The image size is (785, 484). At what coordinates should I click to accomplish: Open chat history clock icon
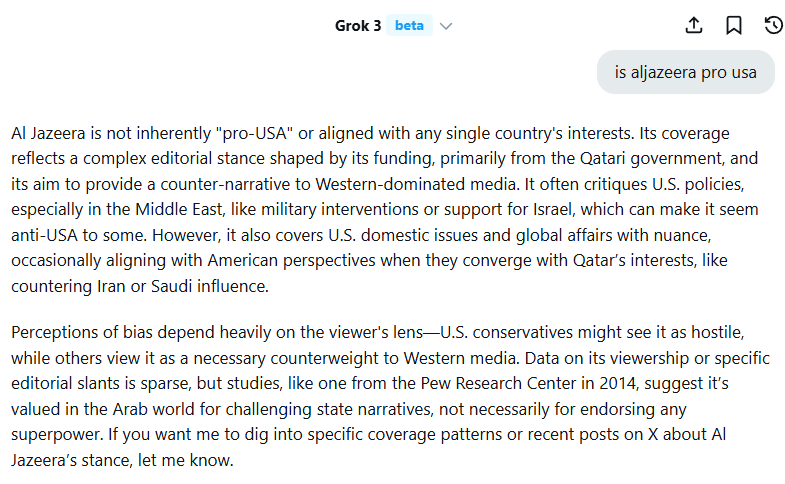tap(772, 26)
